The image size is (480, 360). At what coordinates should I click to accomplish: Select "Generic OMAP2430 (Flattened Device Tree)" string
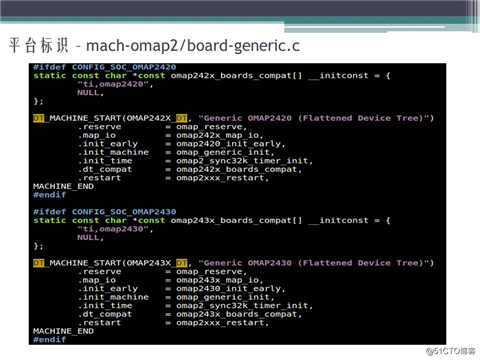point(313,263)
